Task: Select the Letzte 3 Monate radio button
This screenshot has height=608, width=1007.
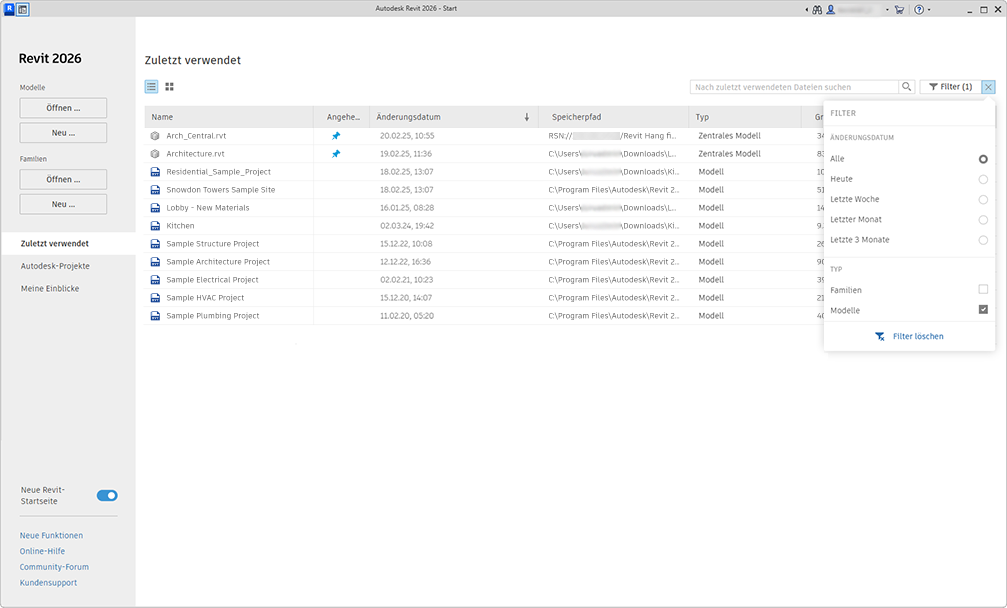Action: click(x=983, y=240)
